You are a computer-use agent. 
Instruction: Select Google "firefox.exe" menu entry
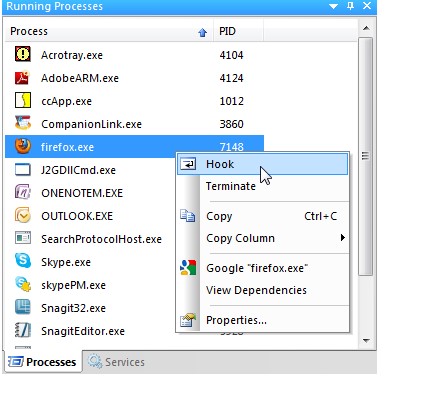pyautogui.click(x=262, y=268)
